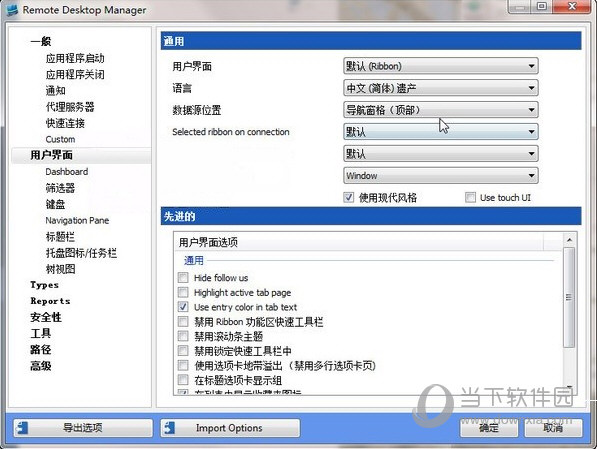Check the 禁用滚动条主题 option
Screen dimensions: 597x449
tap(183, 336)
